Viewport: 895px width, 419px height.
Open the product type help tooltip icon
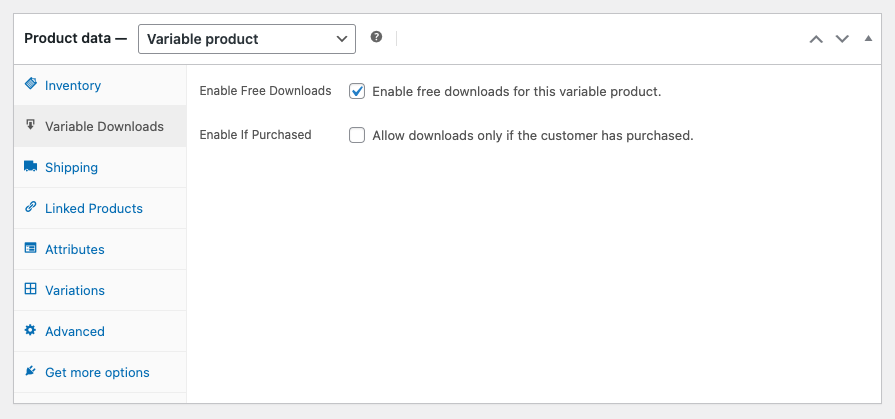click(x=376, y=38)
